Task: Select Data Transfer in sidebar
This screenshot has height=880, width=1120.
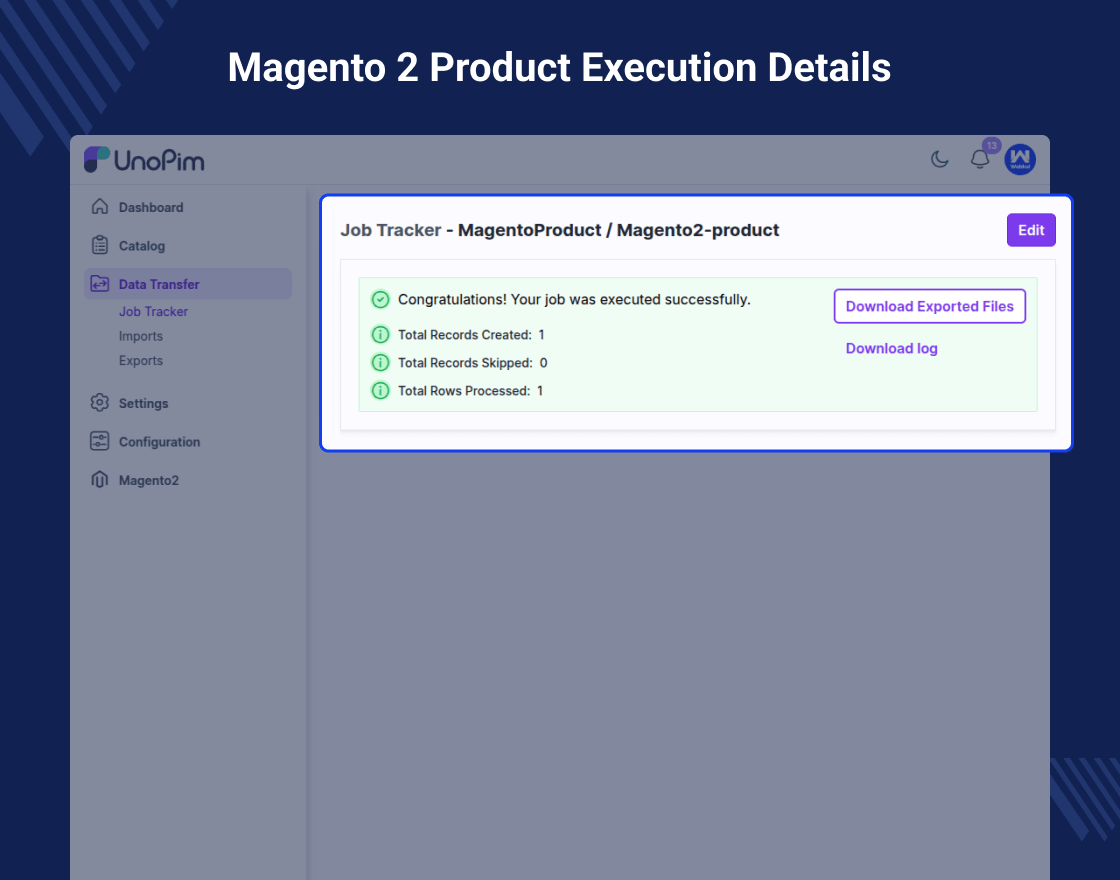Action: 188,284
